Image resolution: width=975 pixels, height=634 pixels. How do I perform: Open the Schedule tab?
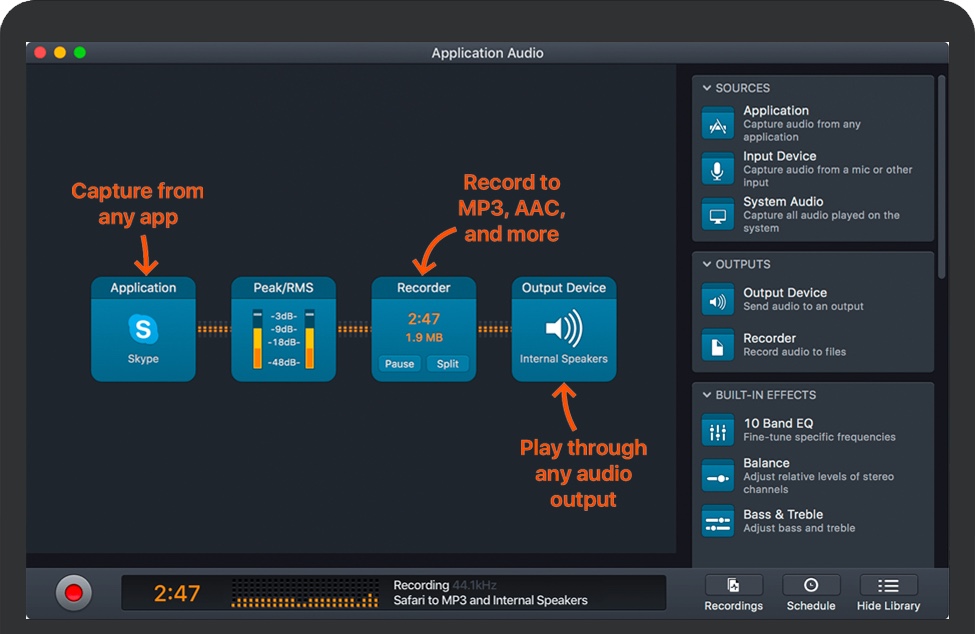(x=810, y=592)
